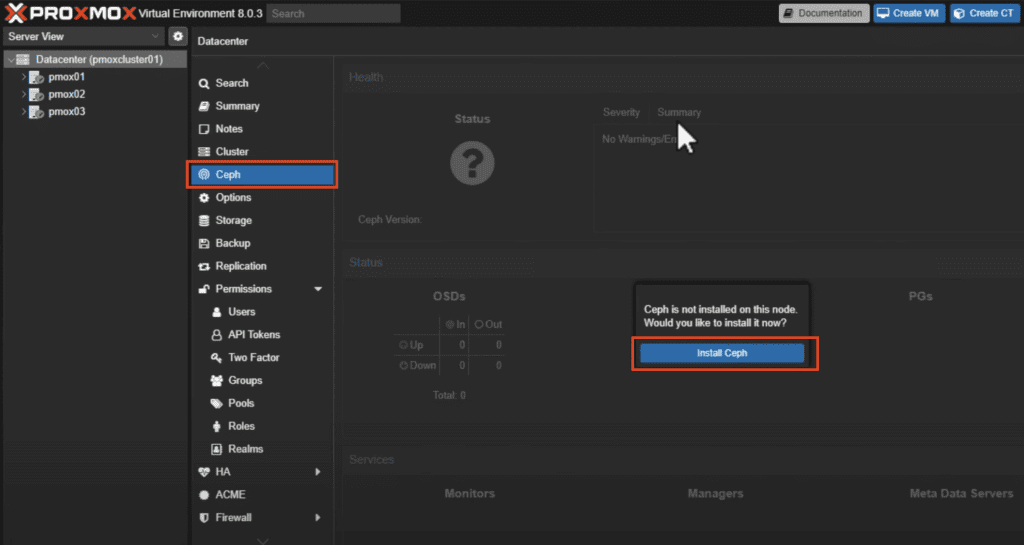Open Server View settings gear
The height and width of the screenshot is (545, 1024).
coord(178,36)
